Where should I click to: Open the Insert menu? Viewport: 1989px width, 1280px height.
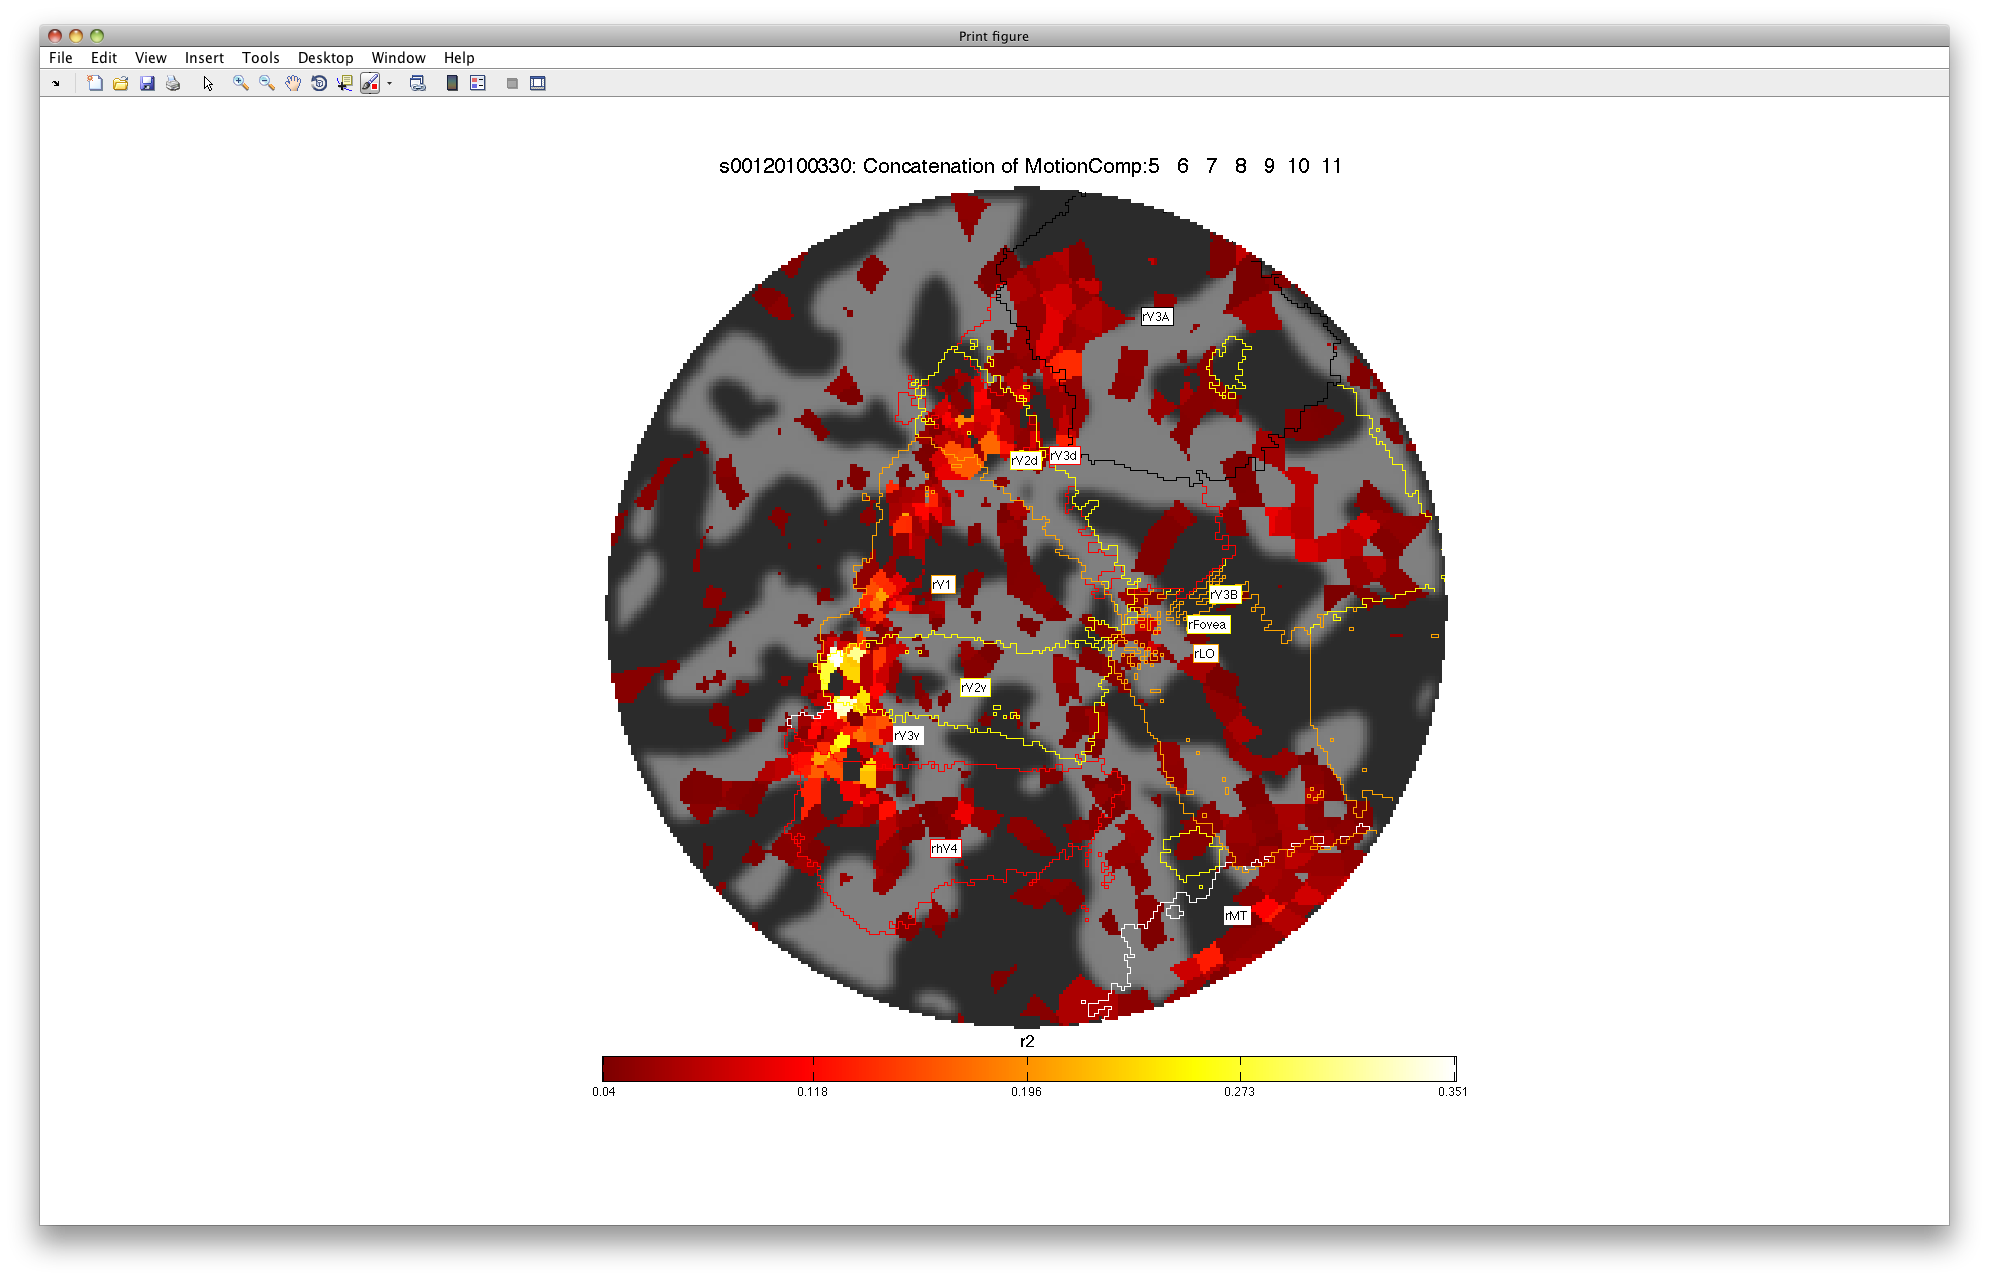[x=204, y=58]
